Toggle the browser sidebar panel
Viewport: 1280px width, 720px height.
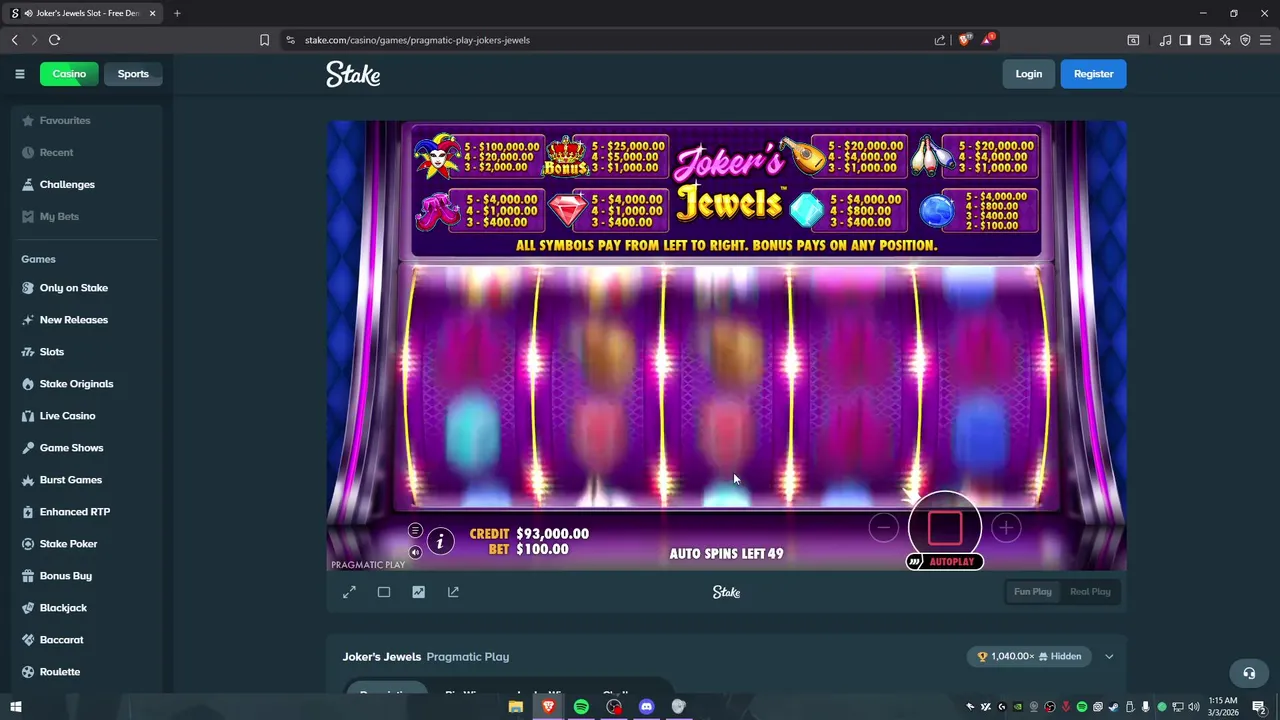pos(1185,40)
